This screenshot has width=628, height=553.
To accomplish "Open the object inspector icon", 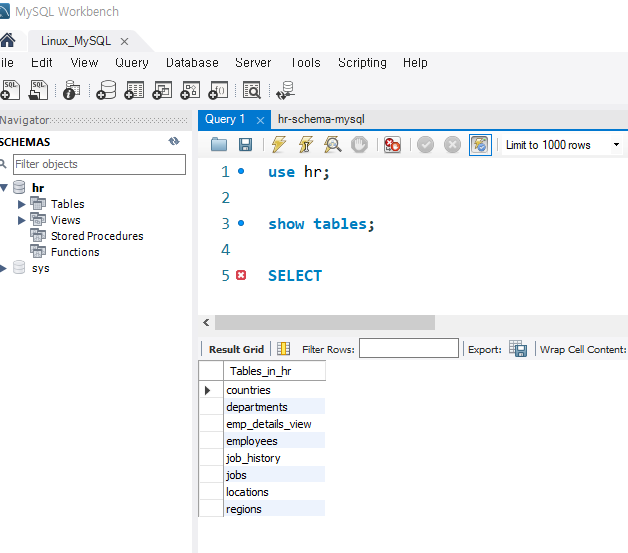I will [72, 90].
